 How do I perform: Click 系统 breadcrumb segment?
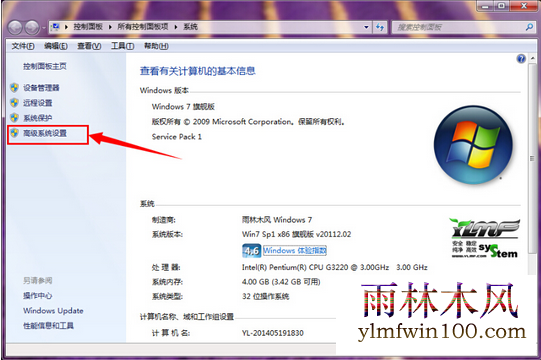tap(190, 27)
